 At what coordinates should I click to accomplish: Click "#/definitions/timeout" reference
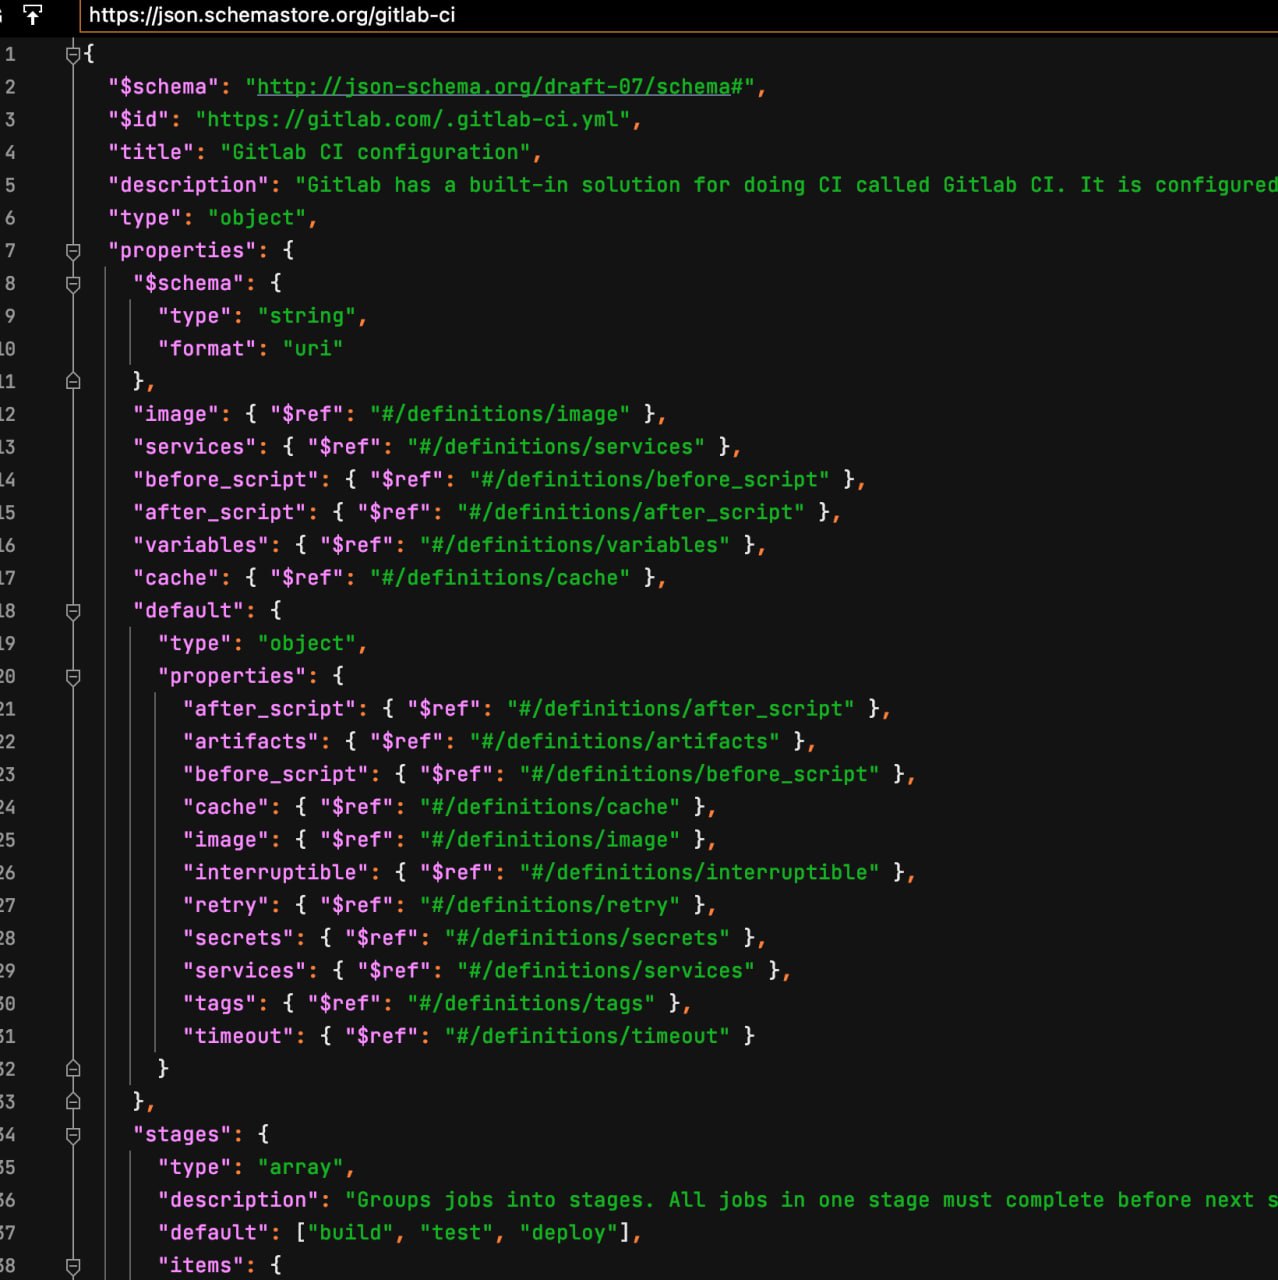coord(587,1036)
